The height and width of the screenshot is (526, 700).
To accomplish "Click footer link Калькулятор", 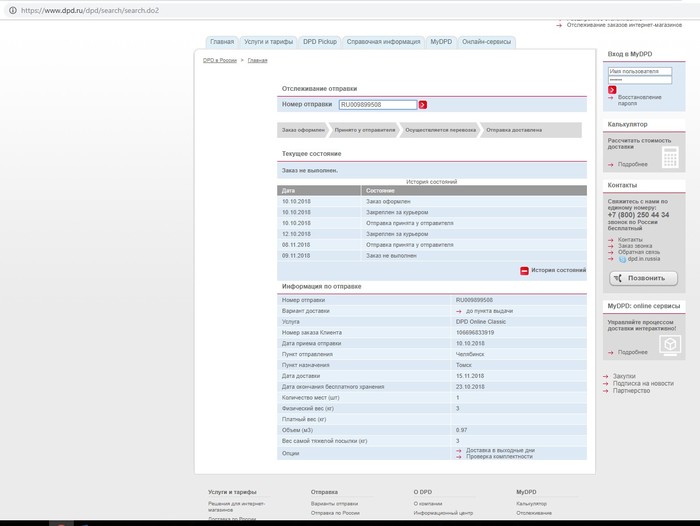I will tap(531, 504).
